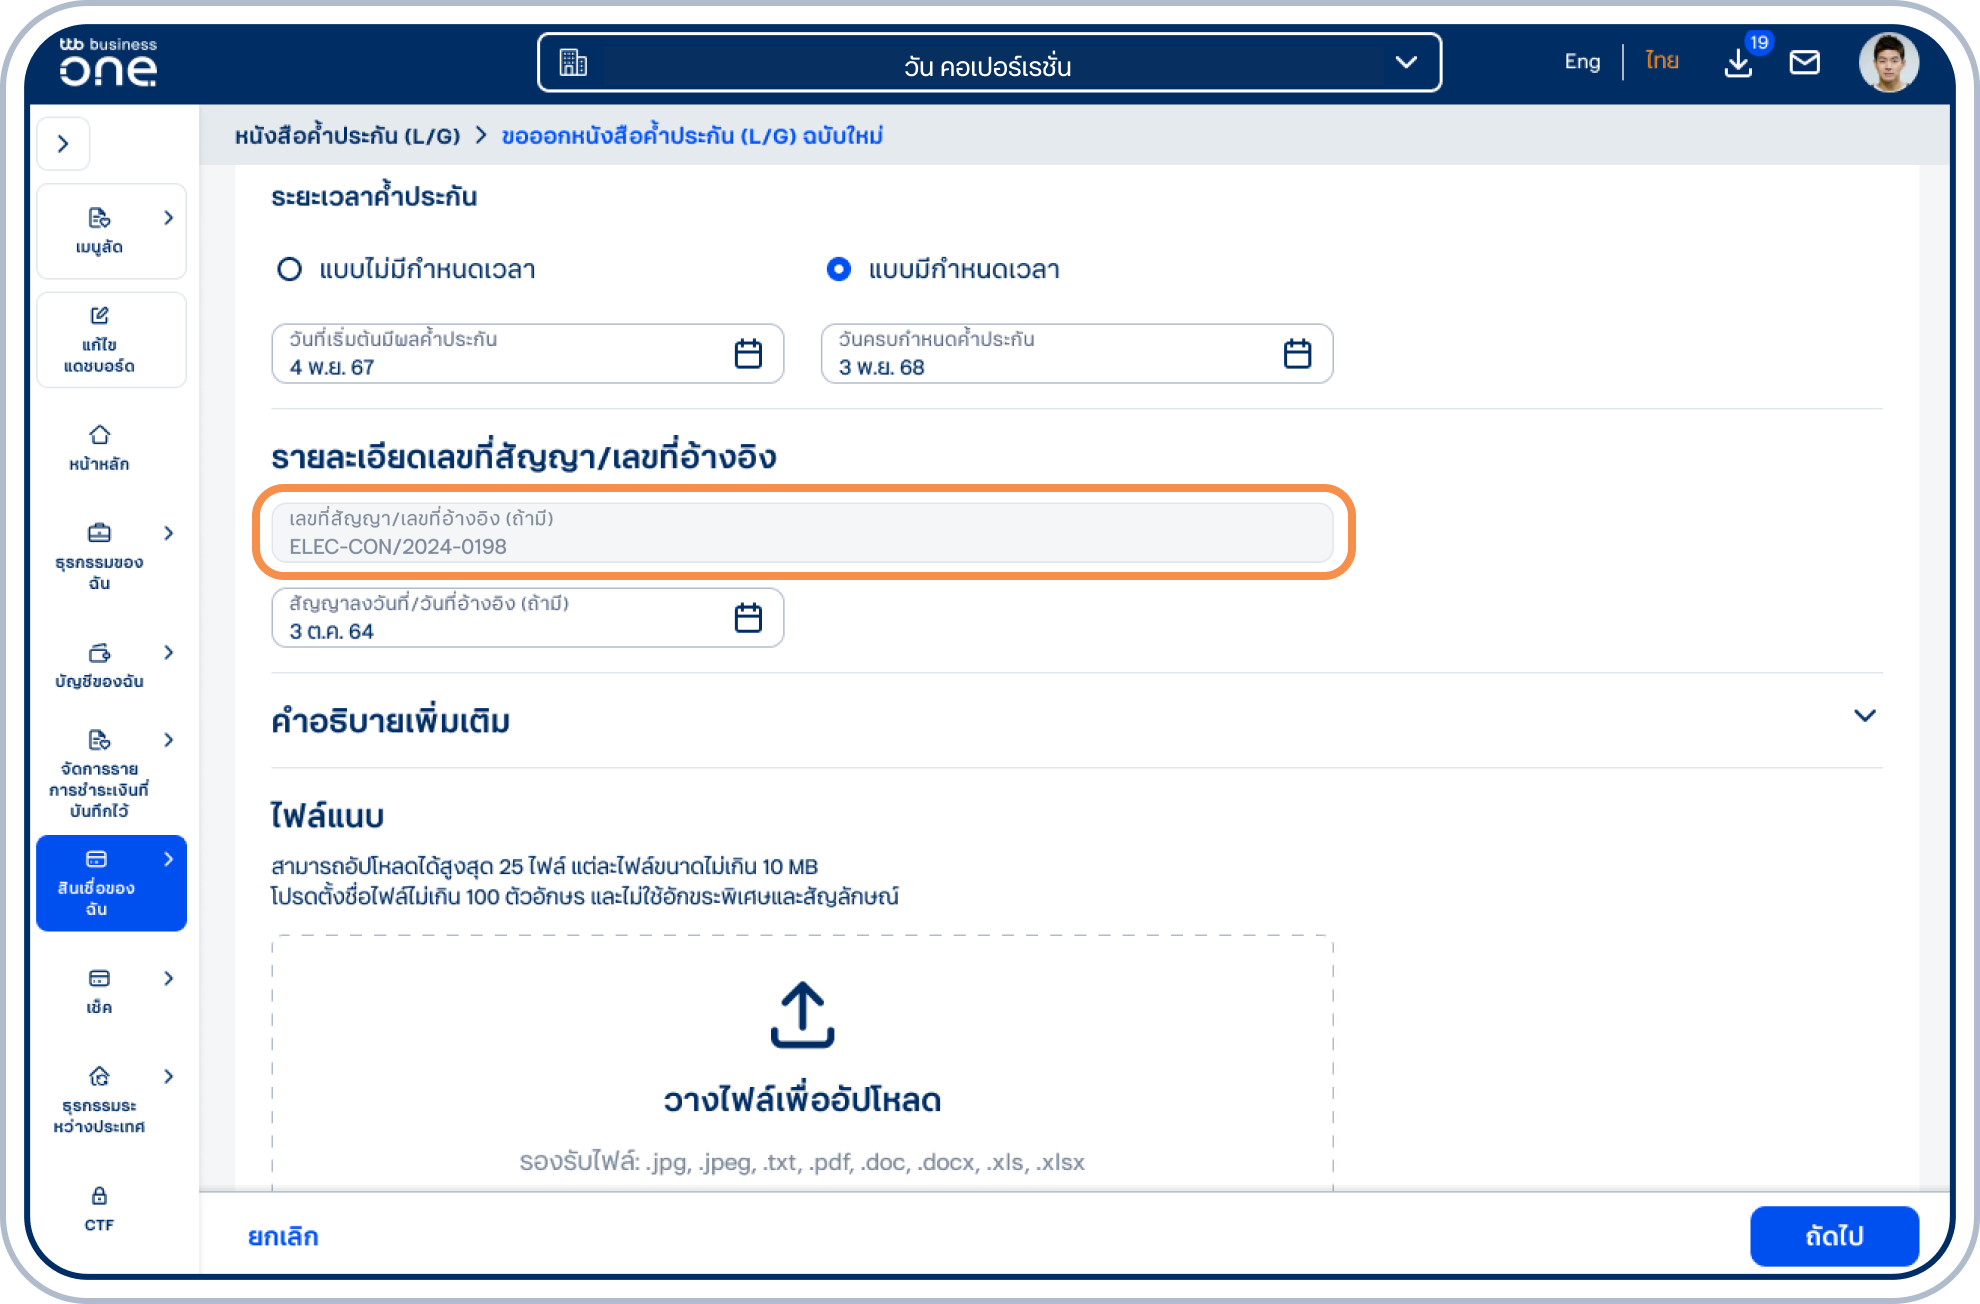1980x1304 pixels.
Task: Open ธุรกรรมของฉัน transactions icon
Action: 98,533
